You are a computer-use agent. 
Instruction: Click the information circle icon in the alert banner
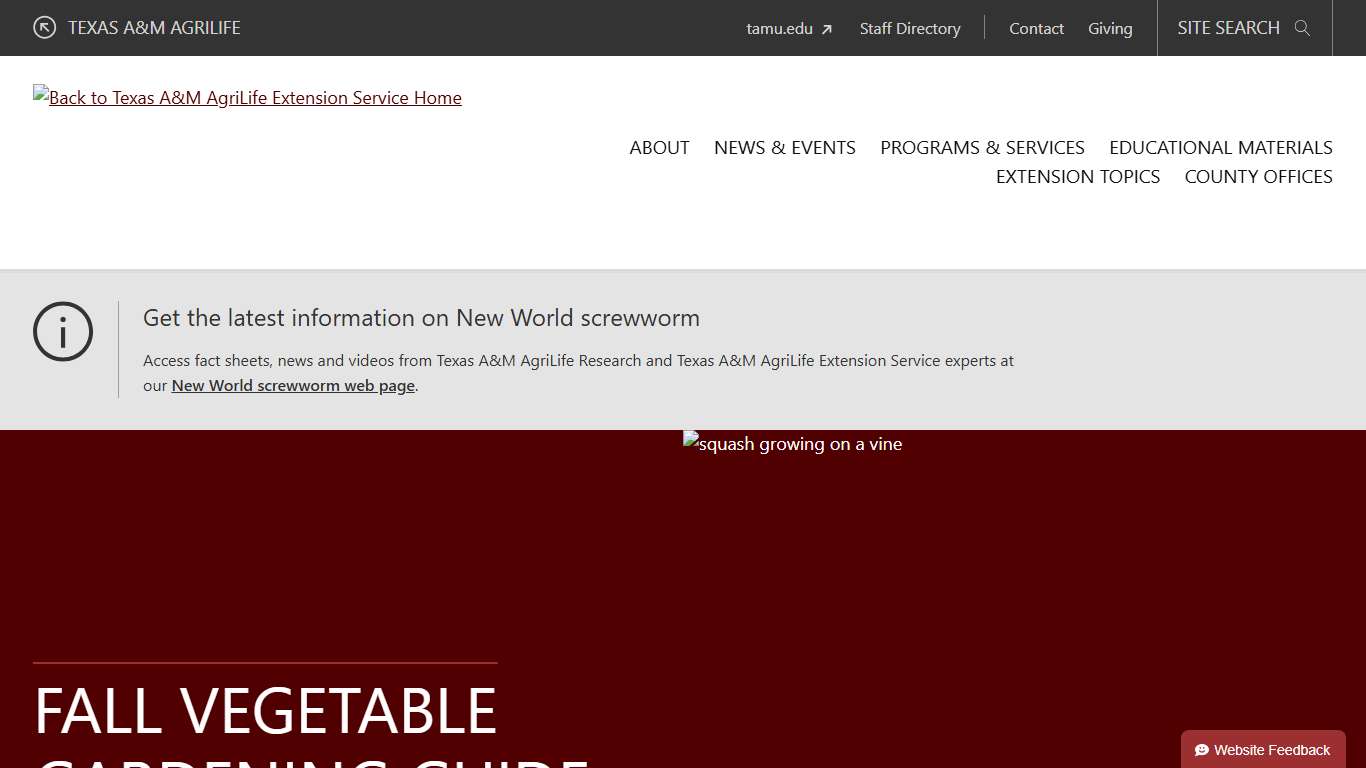pos(63,332)
